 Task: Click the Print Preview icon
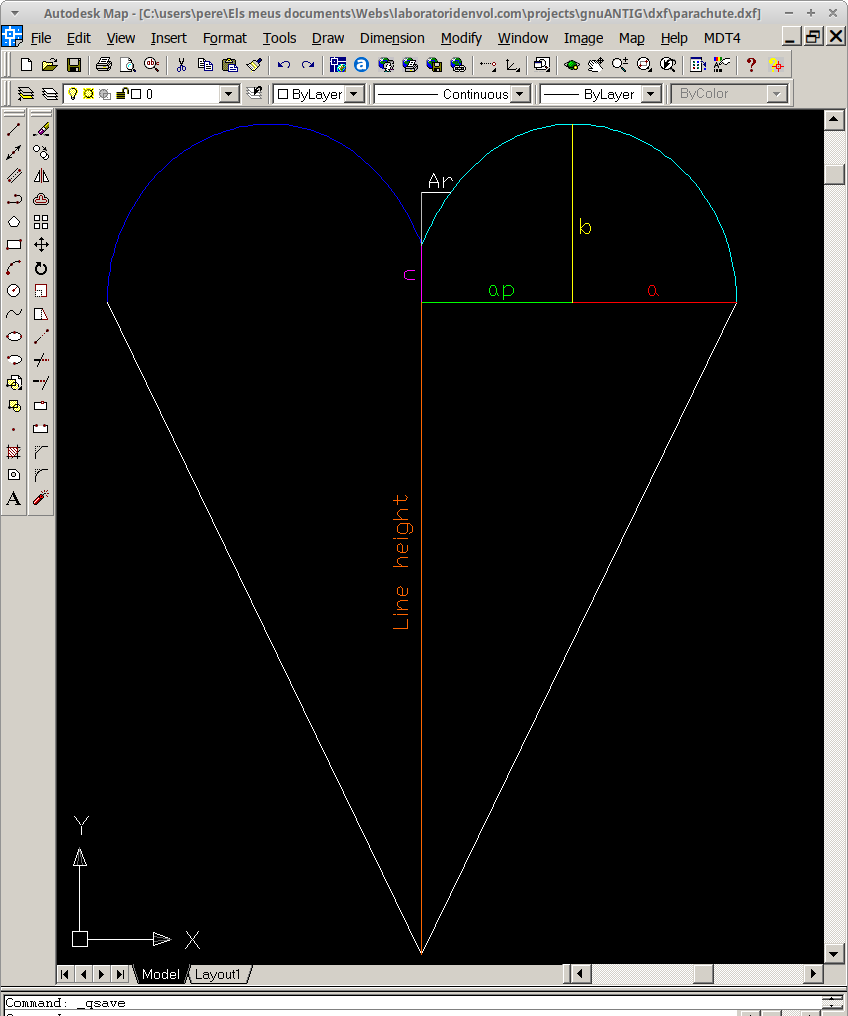[x=128, y=65]
